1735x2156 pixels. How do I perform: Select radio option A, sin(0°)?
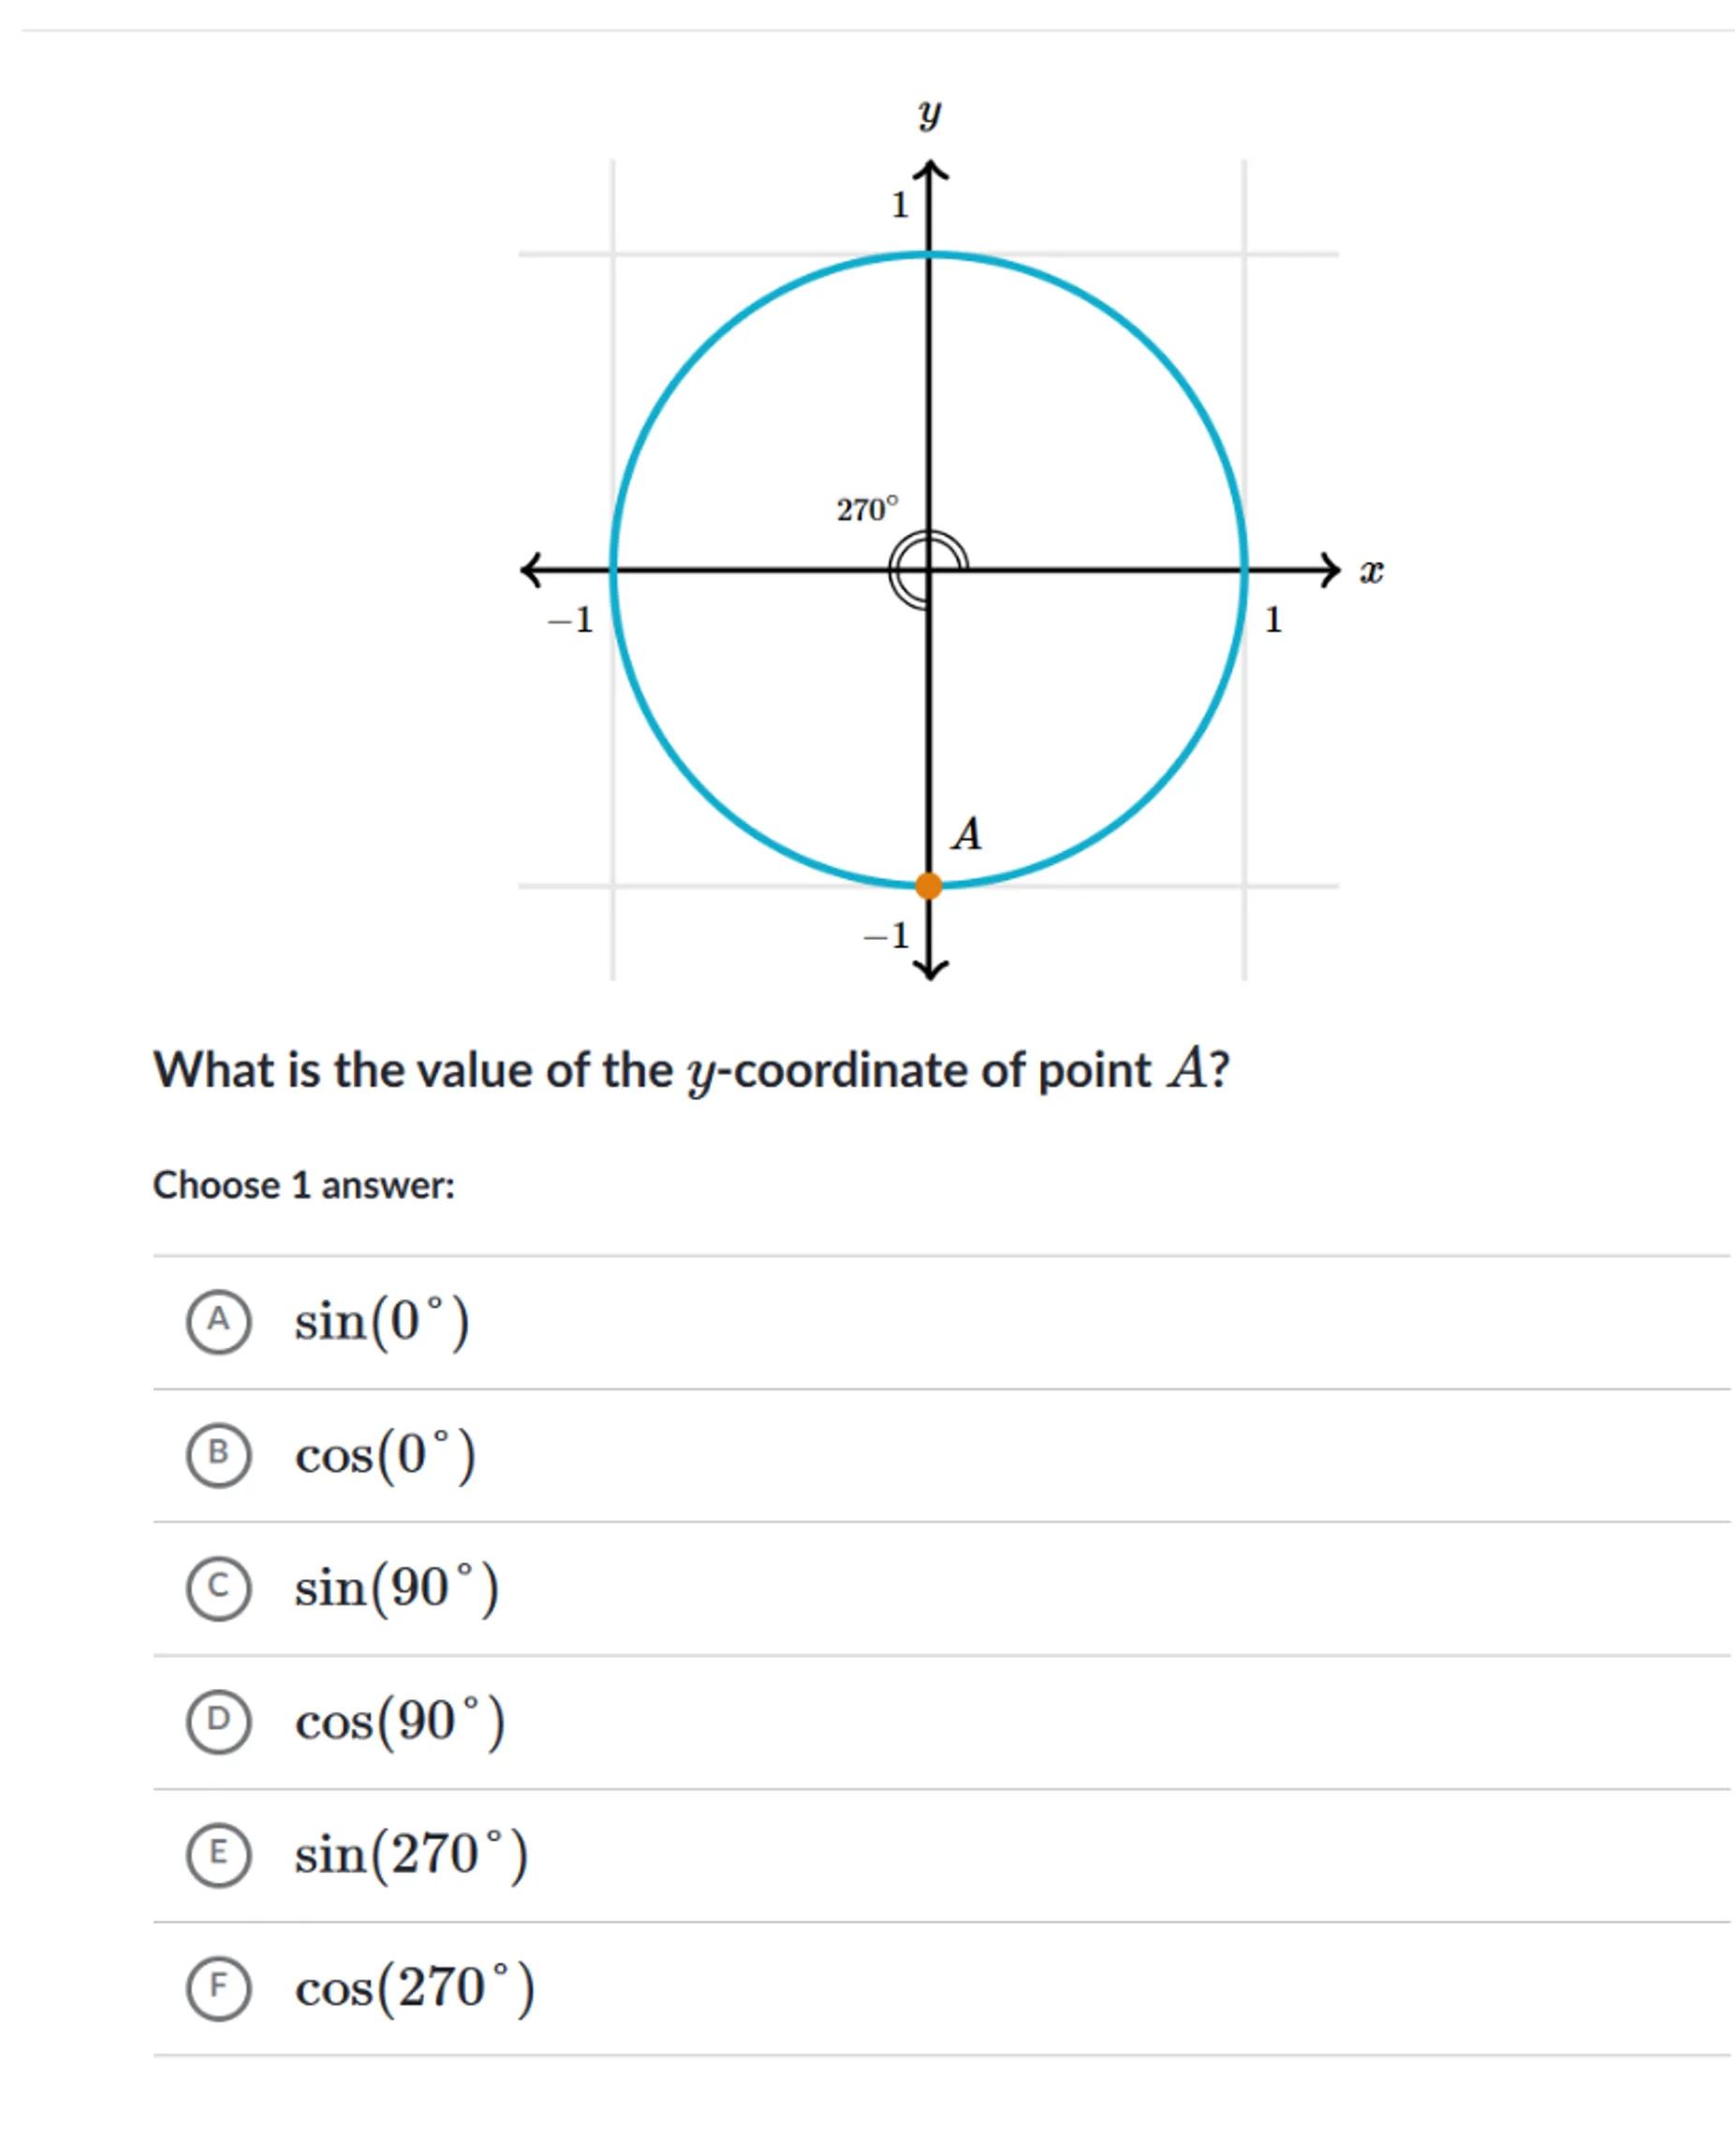(x=218, y=1321)
